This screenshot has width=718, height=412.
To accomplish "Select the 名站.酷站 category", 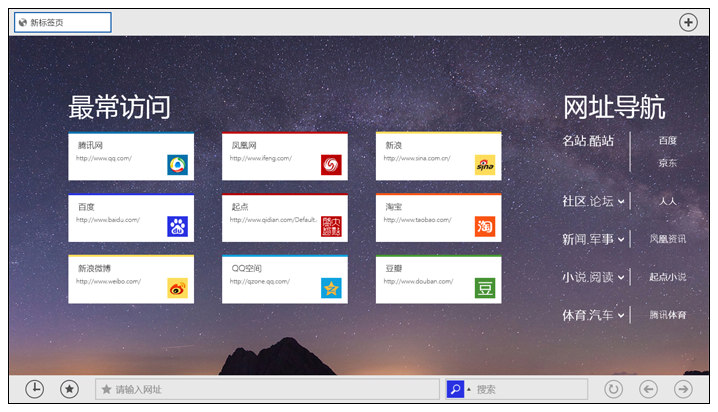I will [588, 141].
